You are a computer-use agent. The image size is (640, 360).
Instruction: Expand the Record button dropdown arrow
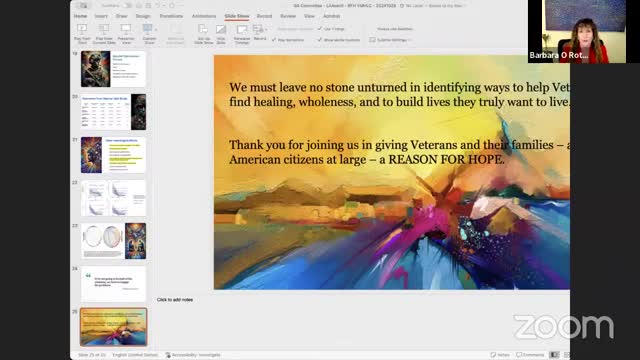pos(266,29)
